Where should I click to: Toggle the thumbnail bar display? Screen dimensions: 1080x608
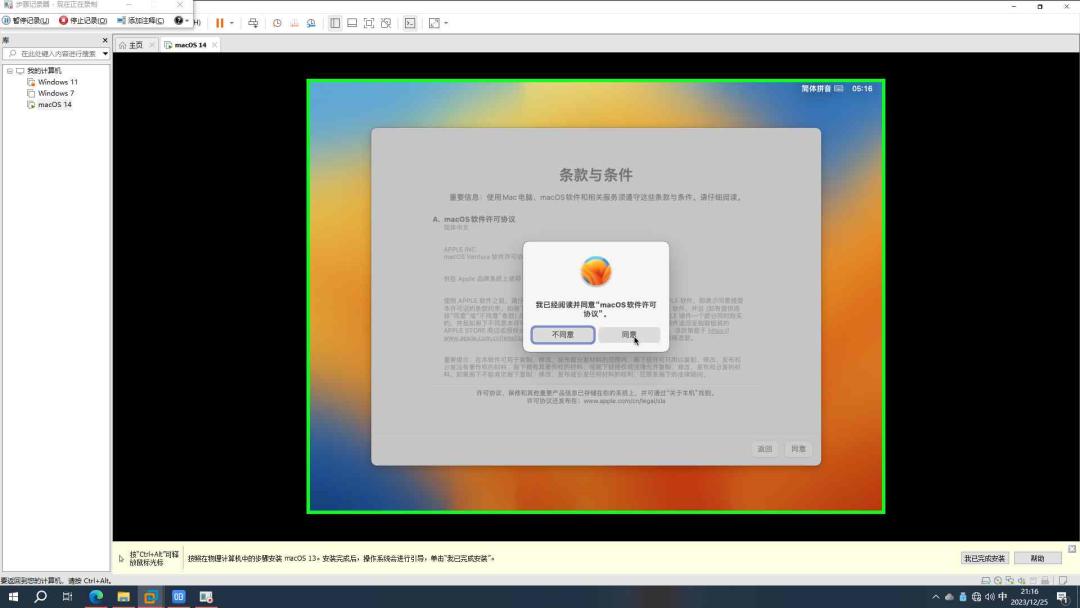pos(351,22)
